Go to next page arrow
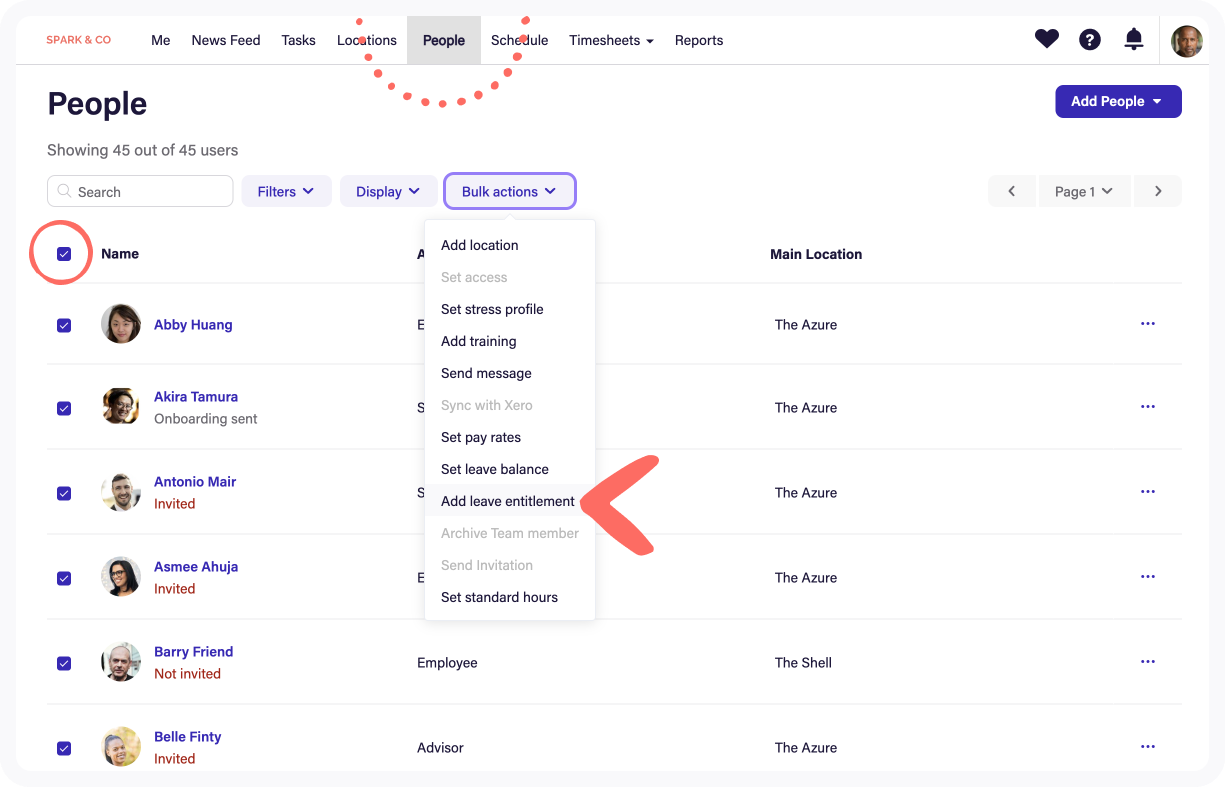This screenshot has width=1225, height=787. (1158, 191)
